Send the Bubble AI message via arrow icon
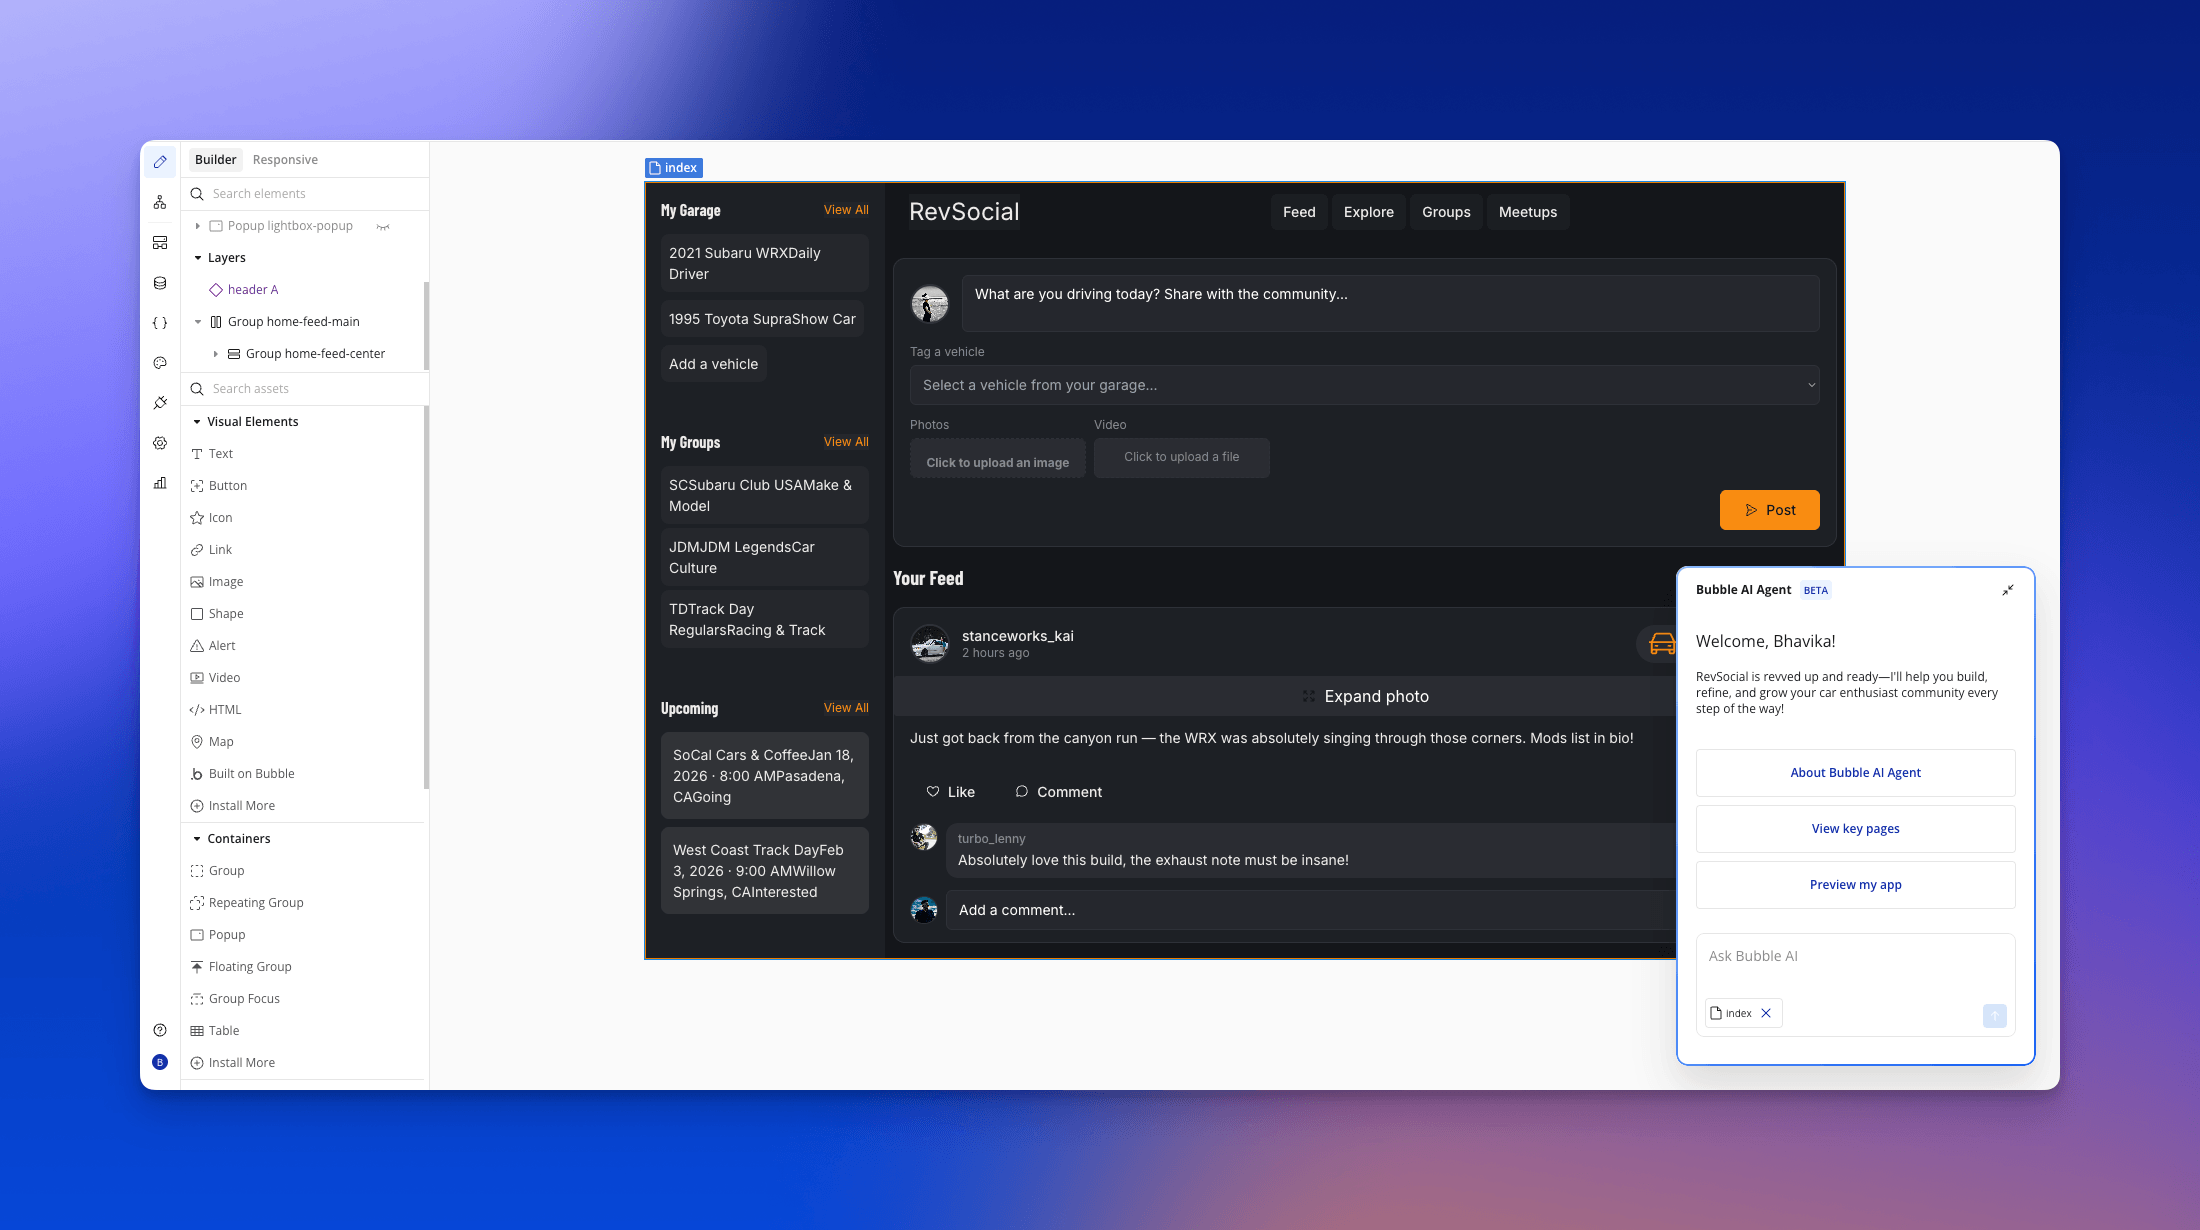Image resolution: width=2200 pixels, height=1230 pixels. coord(1995,1016)
